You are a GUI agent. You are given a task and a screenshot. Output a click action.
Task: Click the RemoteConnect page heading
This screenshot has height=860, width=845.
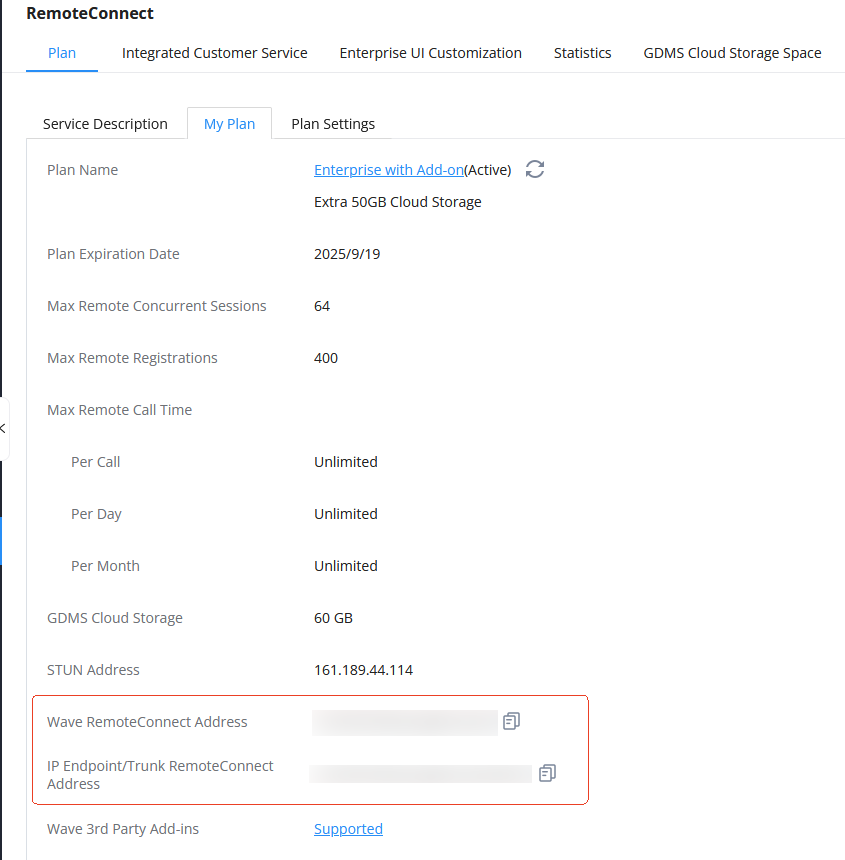[x=90, y=13]
